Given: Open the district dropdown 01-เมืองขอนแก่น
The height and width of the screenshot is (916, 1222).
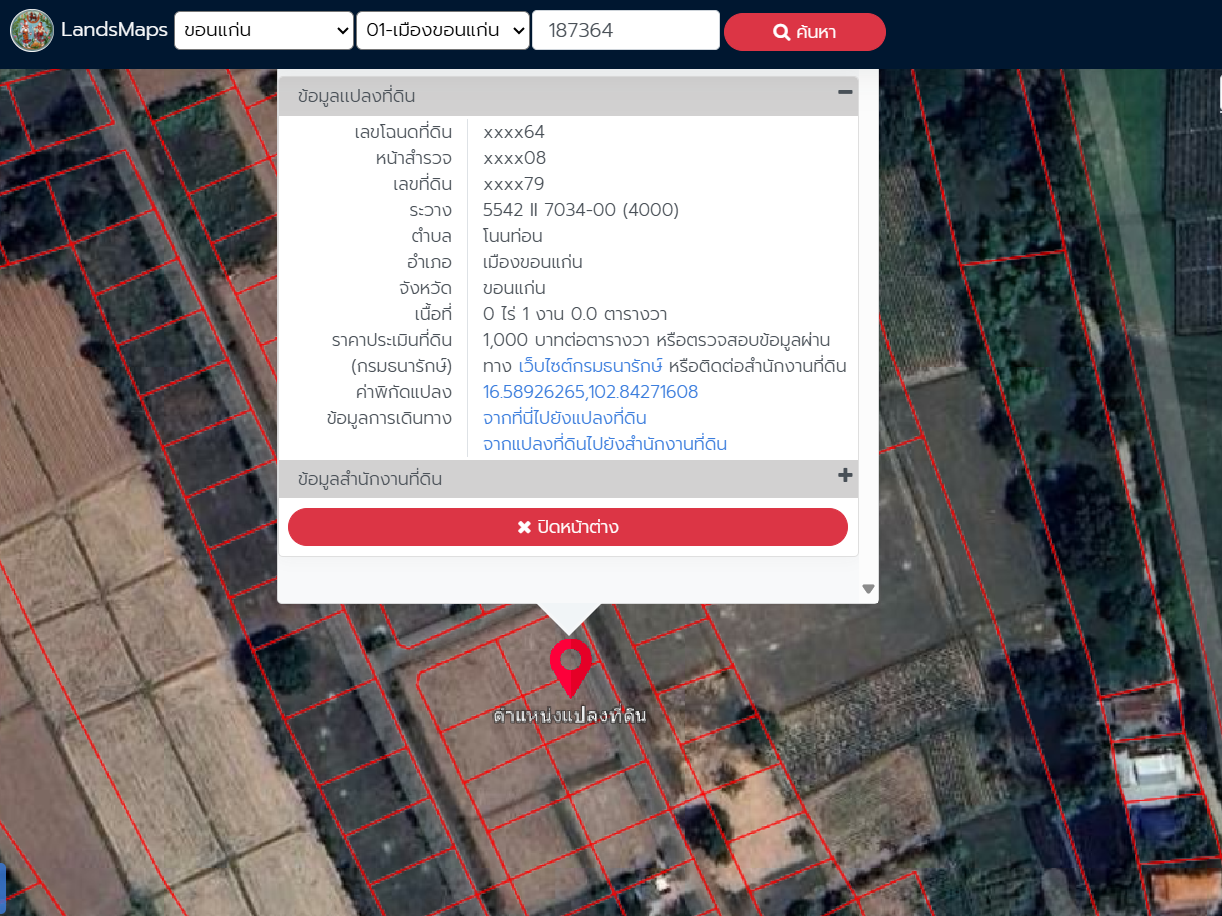Looking at the screenshot, I should pos(443,30).
